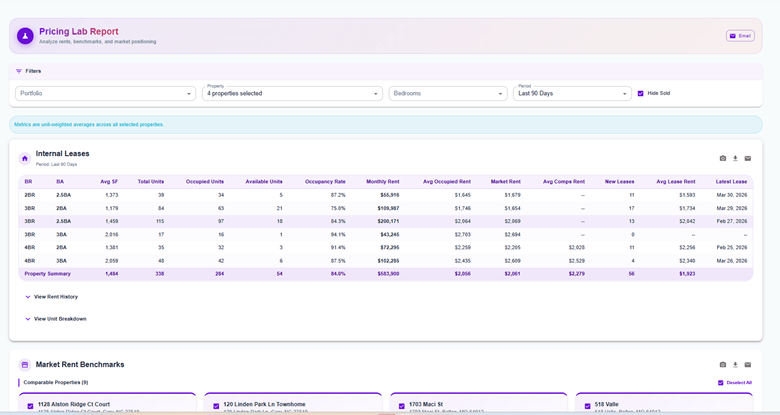Viewport: 780px width, 415px height.
Task: Email the Internal Leases section
Action: [x=747, y=158]
